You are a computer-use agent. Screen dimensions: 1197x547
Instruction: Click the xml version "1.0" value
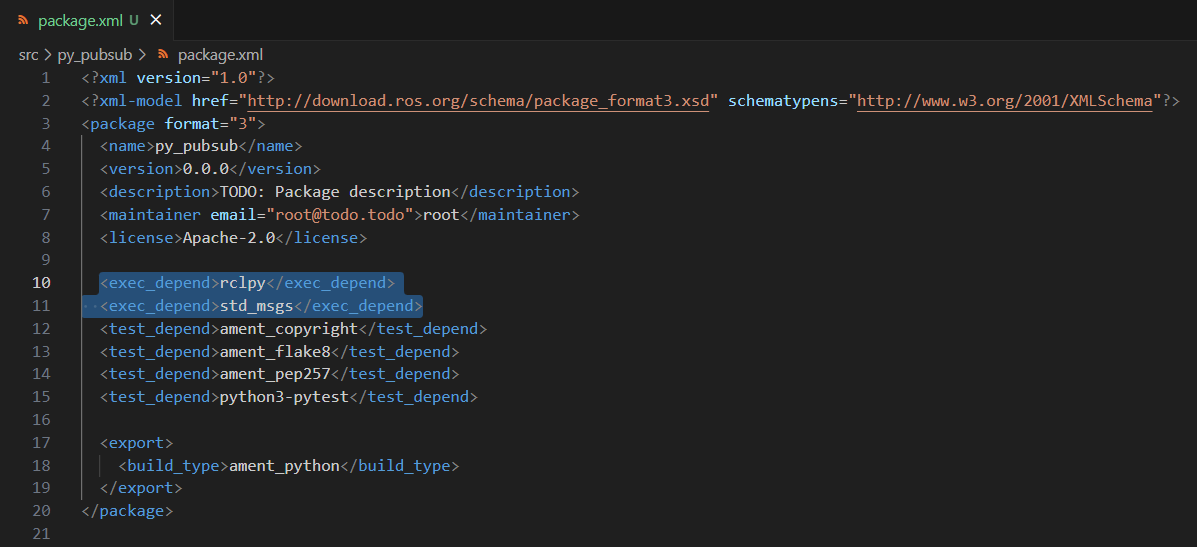(233, 78)
